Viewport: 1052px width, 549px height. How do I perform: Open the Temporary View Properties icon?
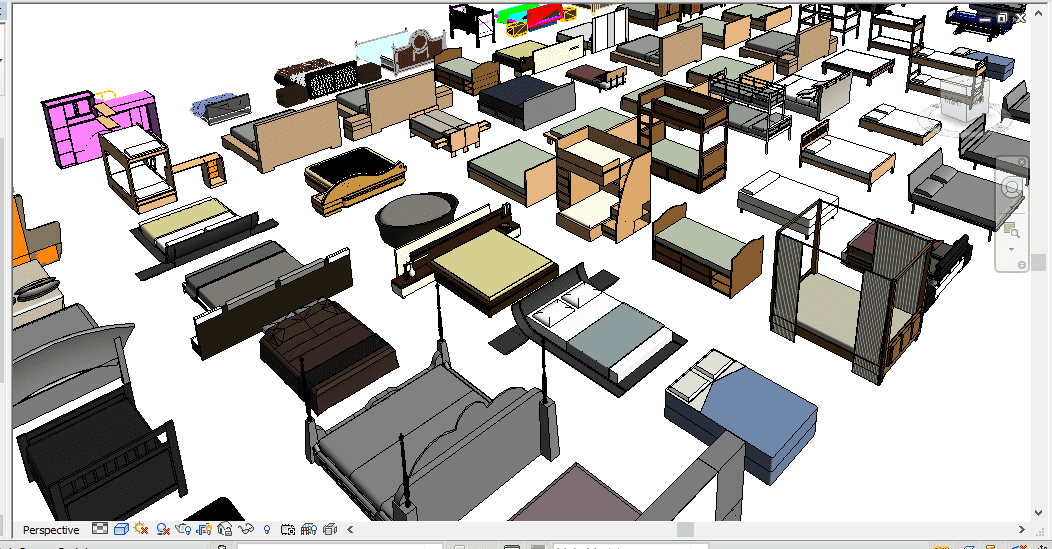pos(288,529)
